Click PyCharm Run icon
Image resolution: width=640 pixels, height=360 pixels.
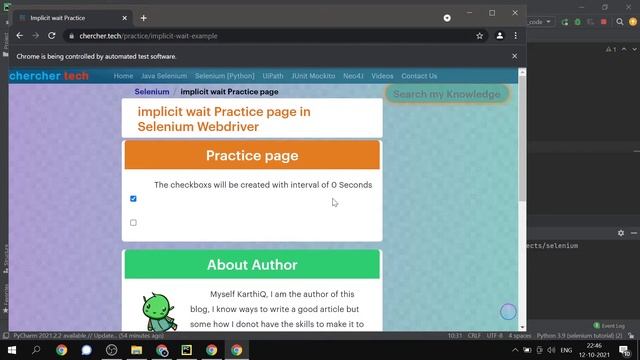565,22
